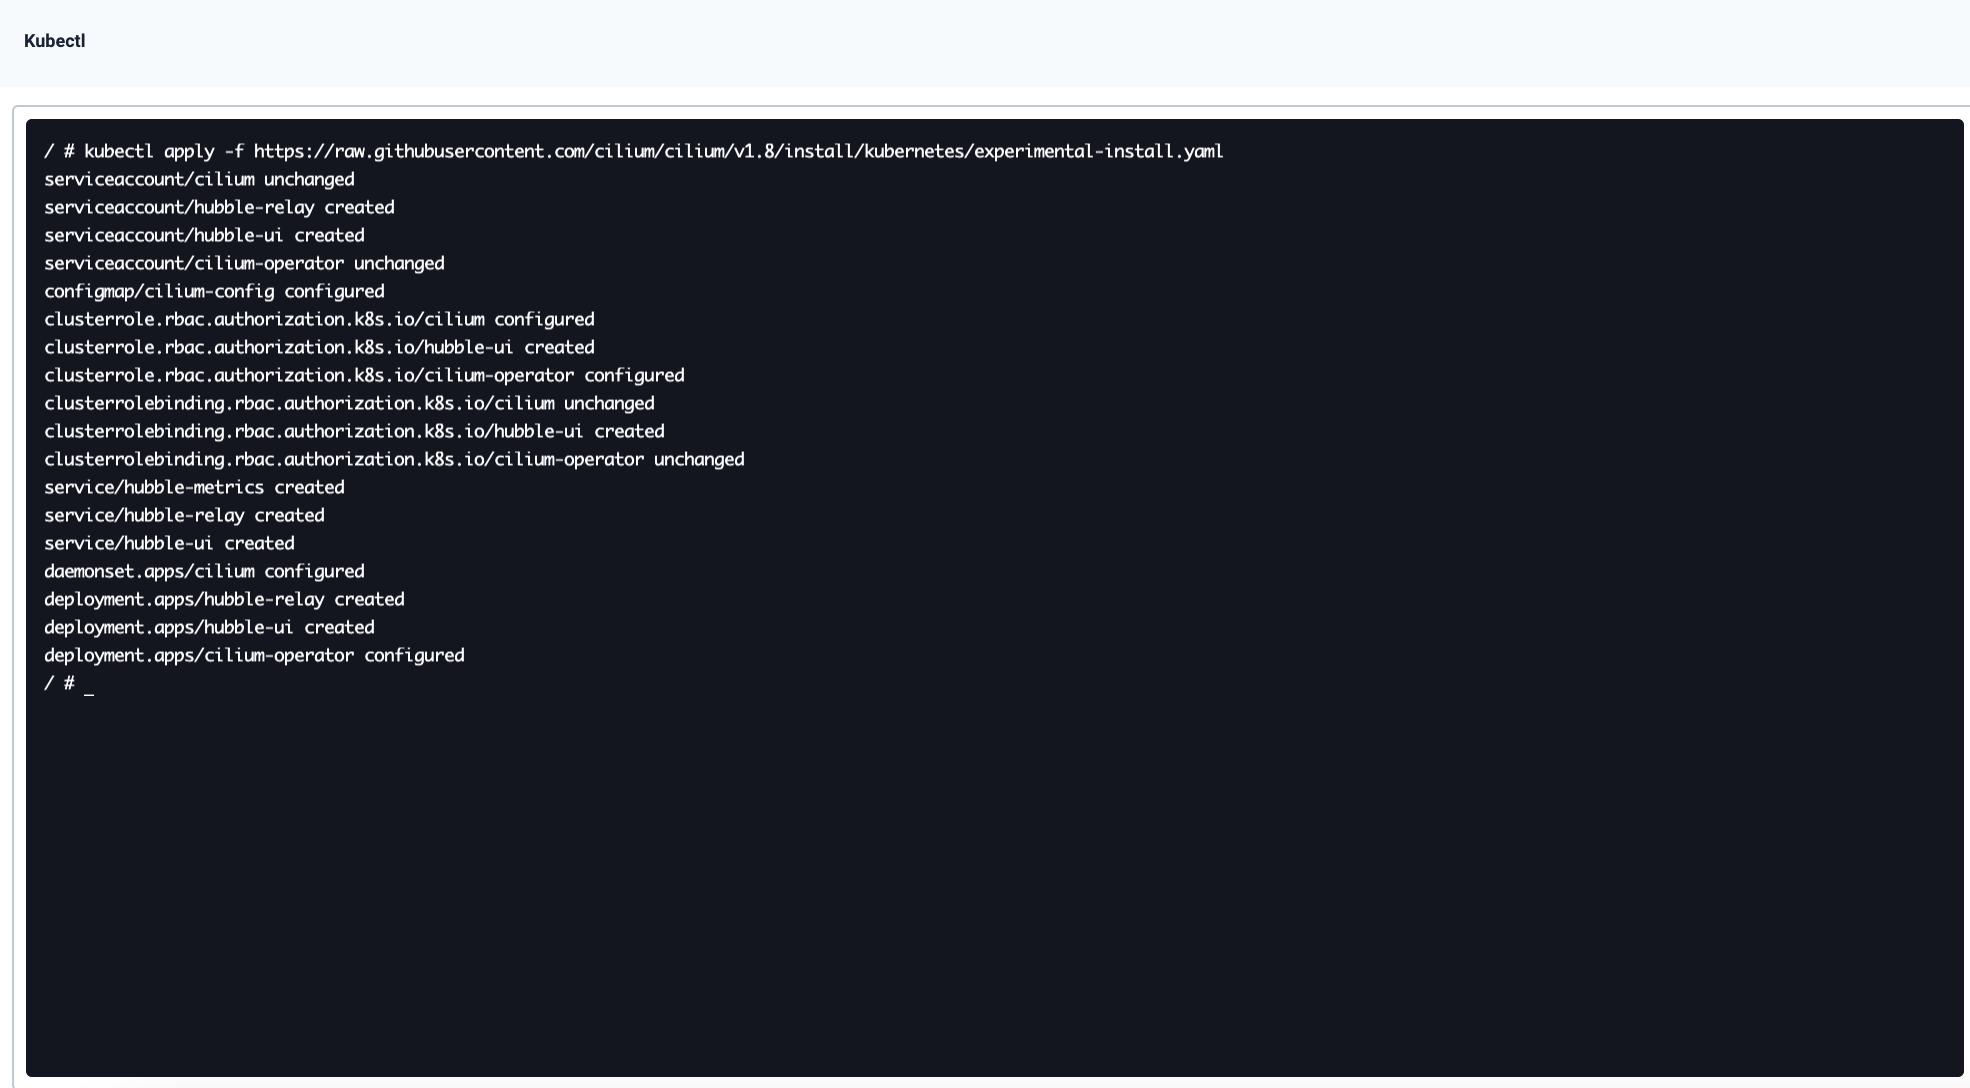The image size is (1970, 1088).
Task: Click the GitHub raw URL in the command
Action: (738, 151)
